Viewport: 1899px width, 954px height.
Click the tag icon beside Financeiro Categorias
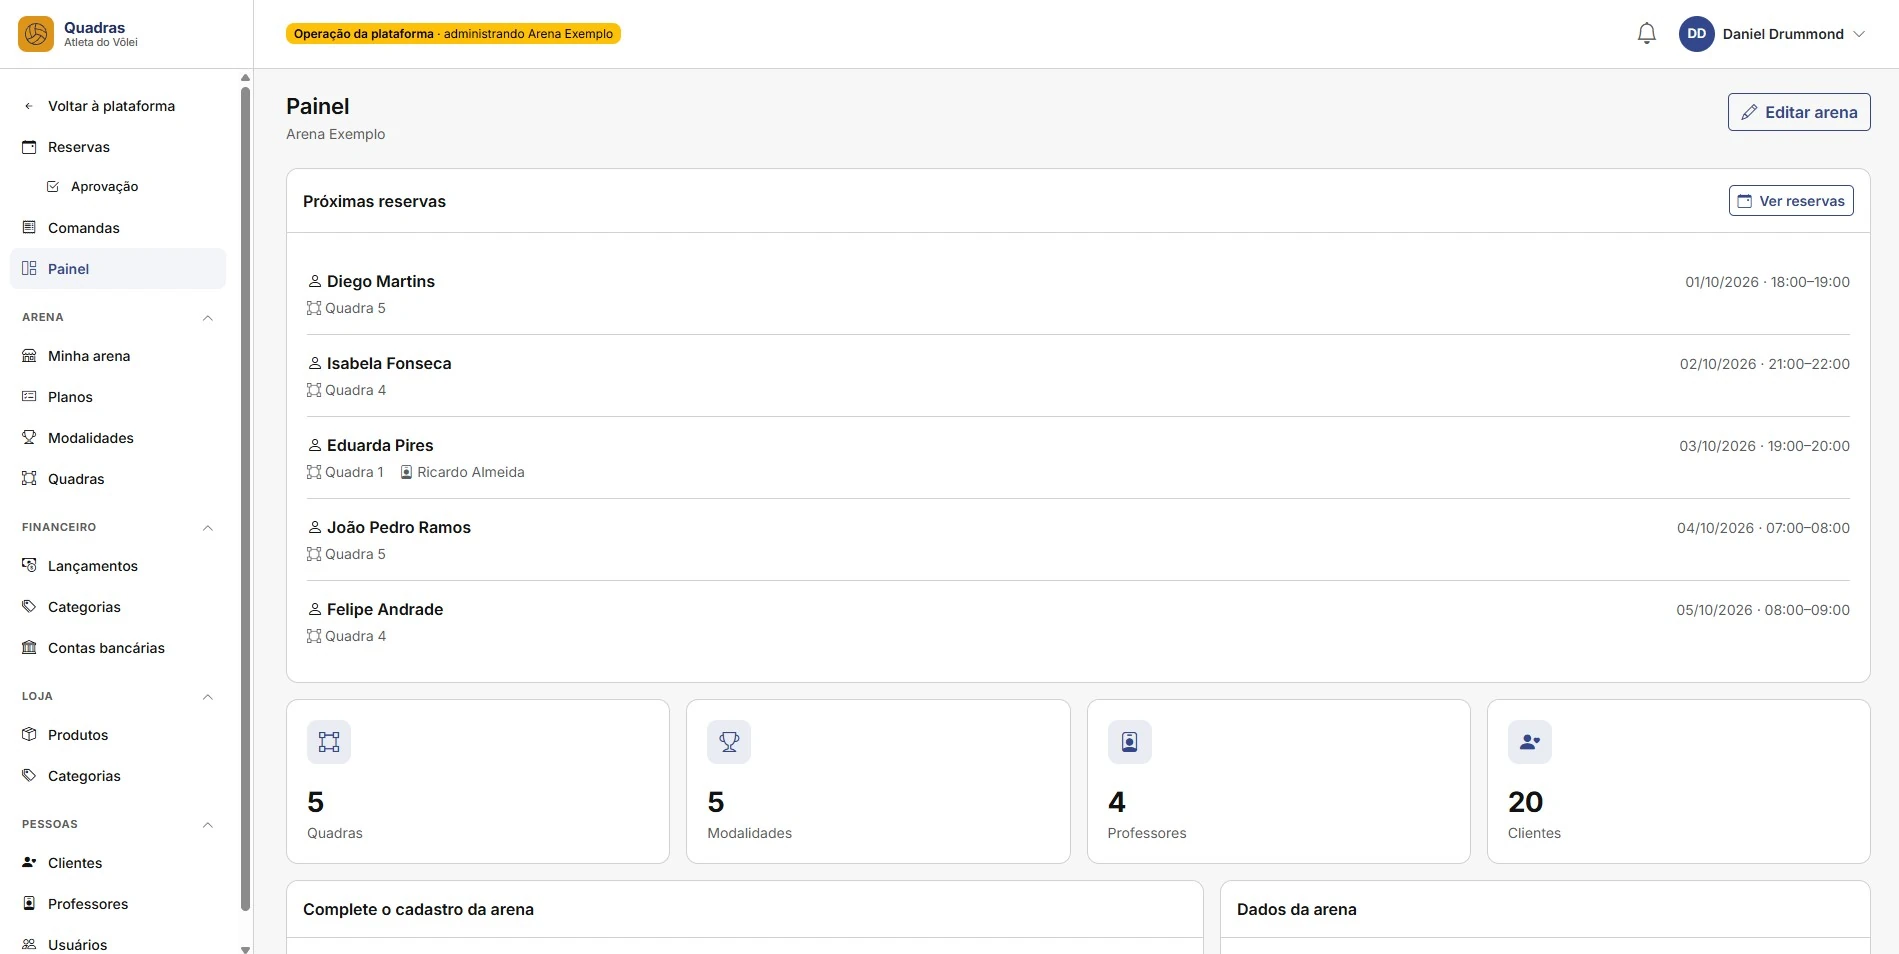coord(29,607)
